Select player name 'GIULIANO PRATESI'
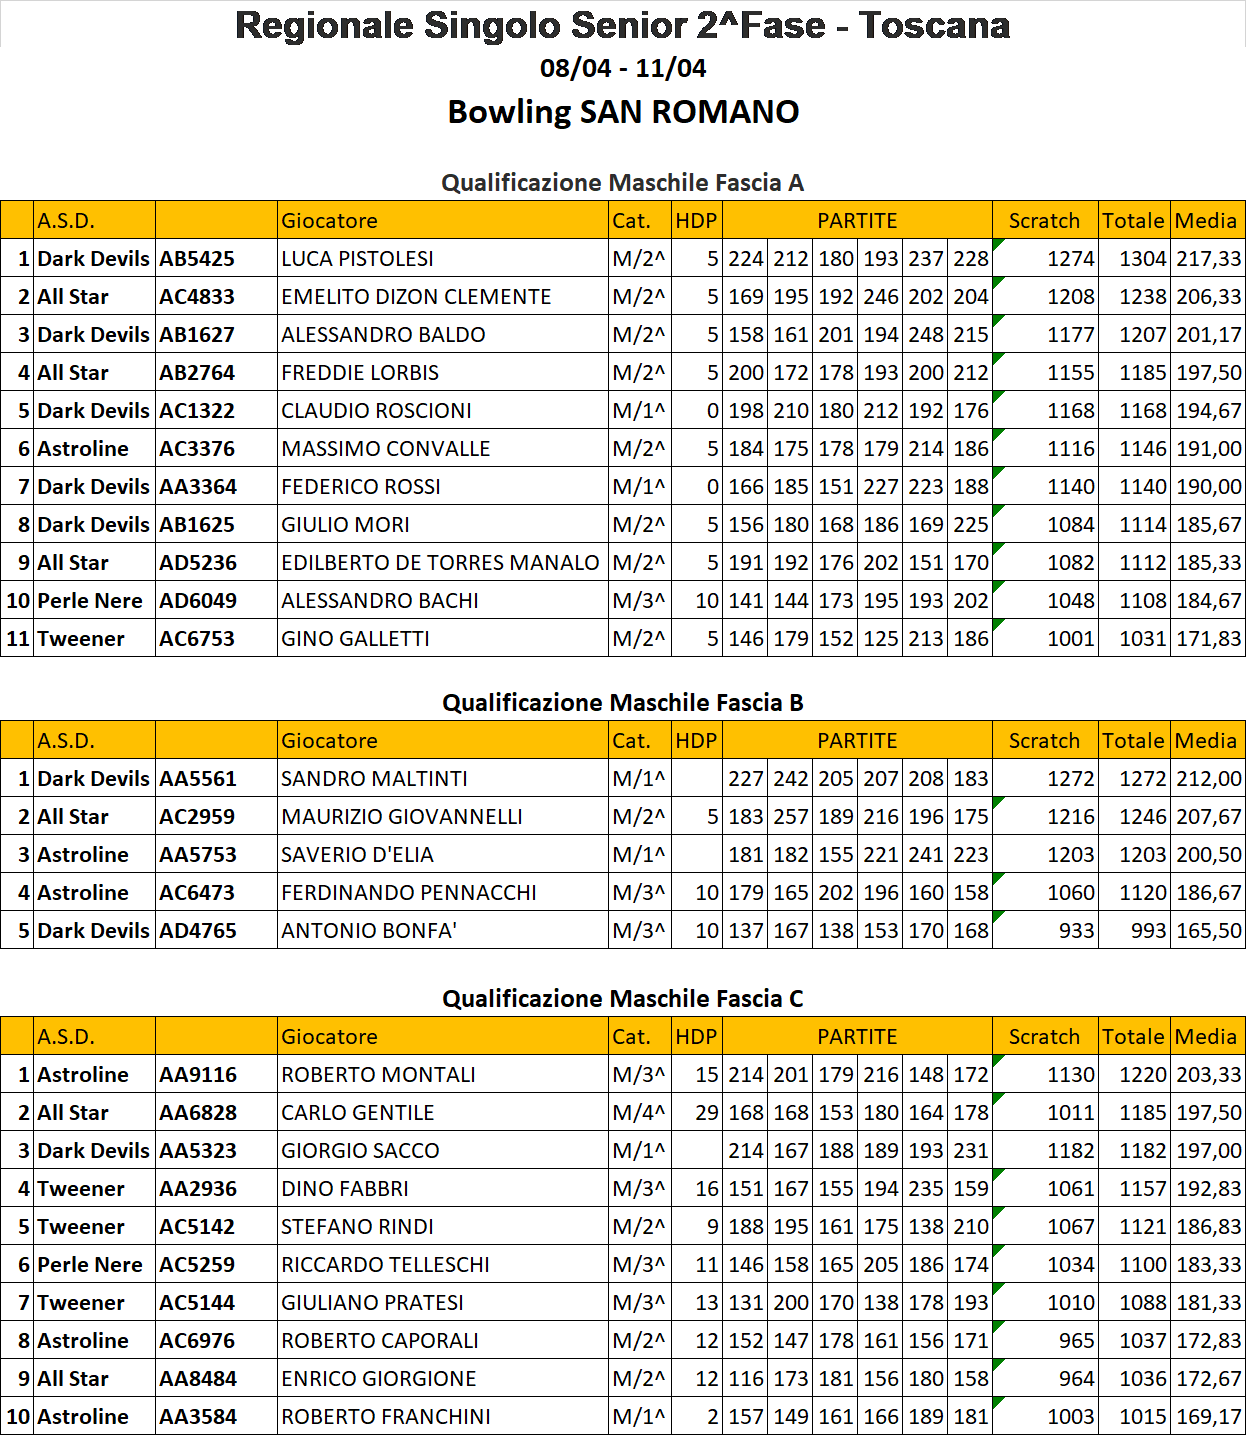1247x1436 pixels. [x=372, y=1303]
